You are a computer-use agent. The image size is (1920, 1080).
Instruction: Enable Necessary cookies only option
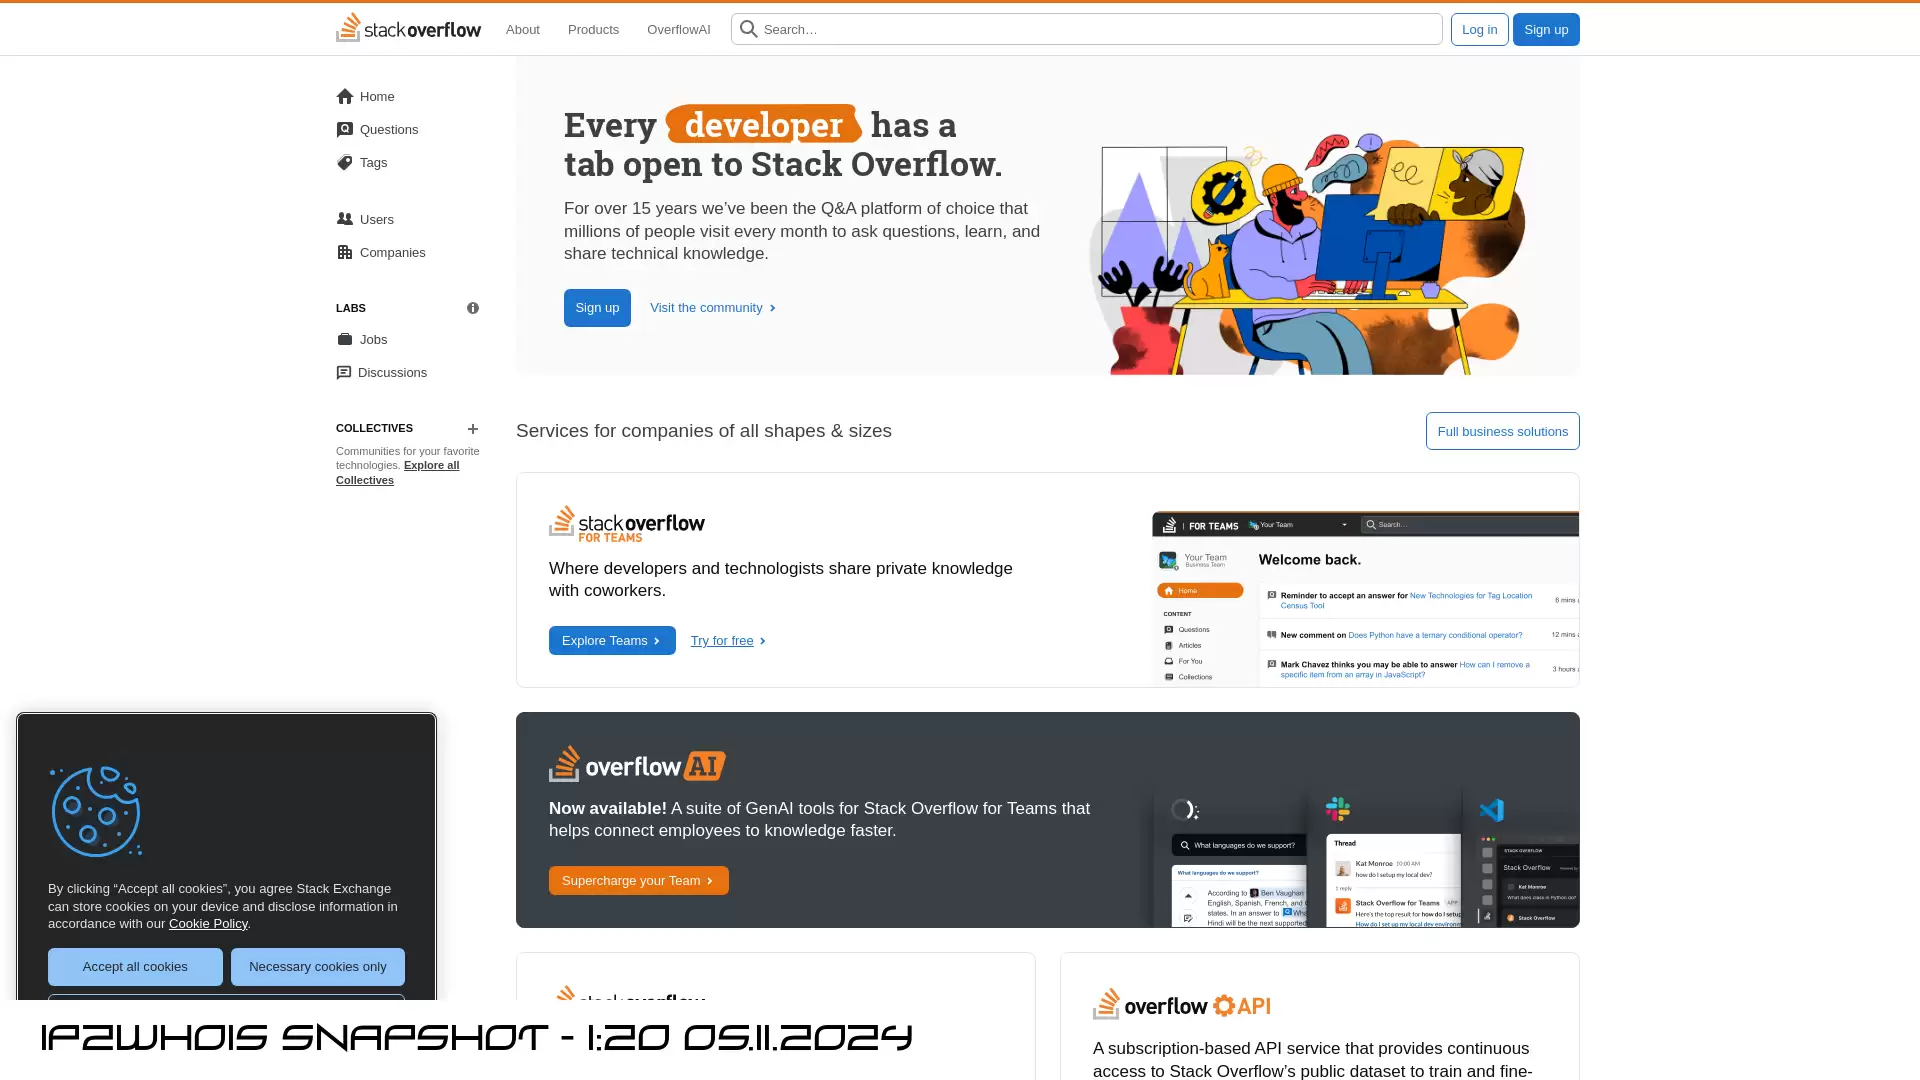tap(318, 965)
